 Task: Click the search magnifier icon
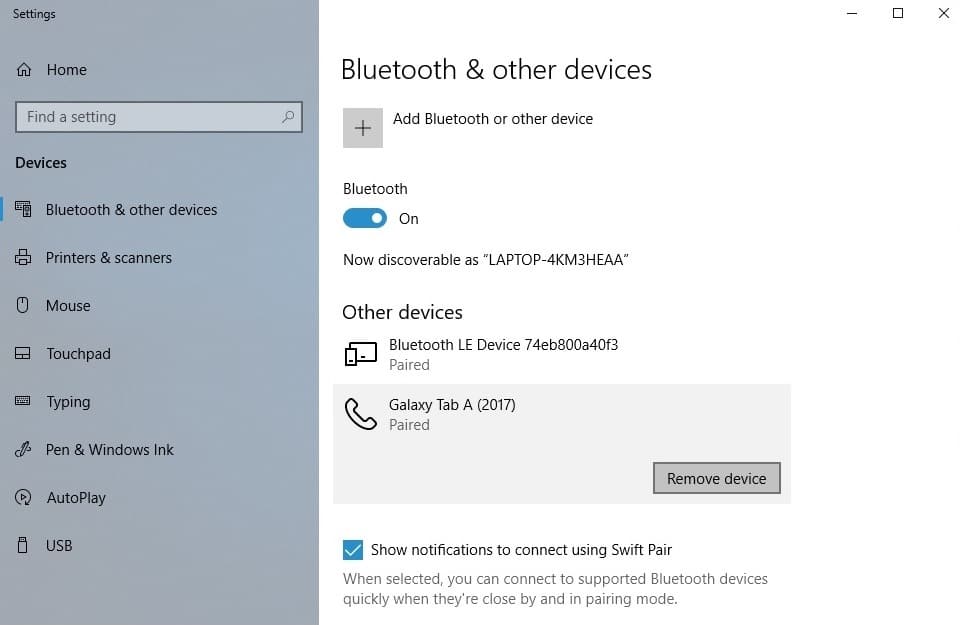tap(288, 117)
